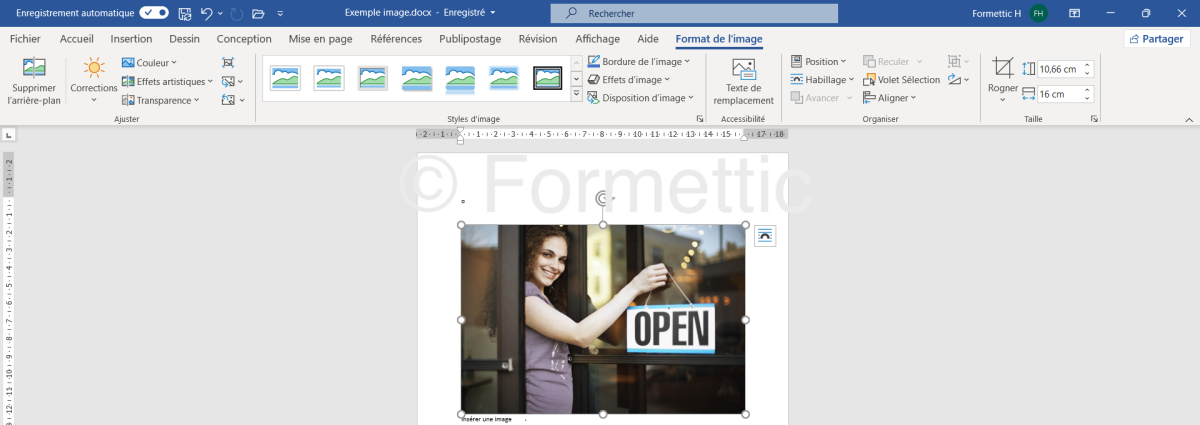Image resolution: width=1200 pixels, height=425 pixels.
Task: Click the compress pictures icon
Action: 228,62
